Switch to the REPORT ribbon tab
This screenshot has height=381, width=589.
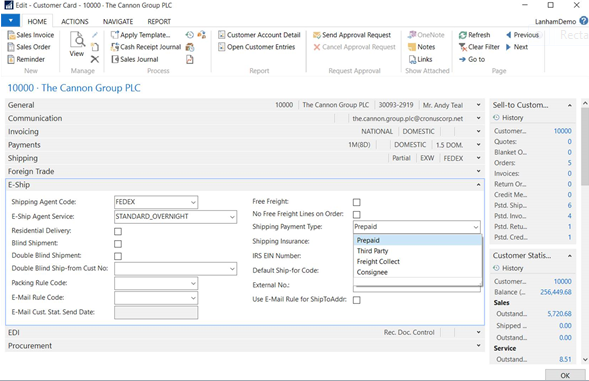point(159,21)
